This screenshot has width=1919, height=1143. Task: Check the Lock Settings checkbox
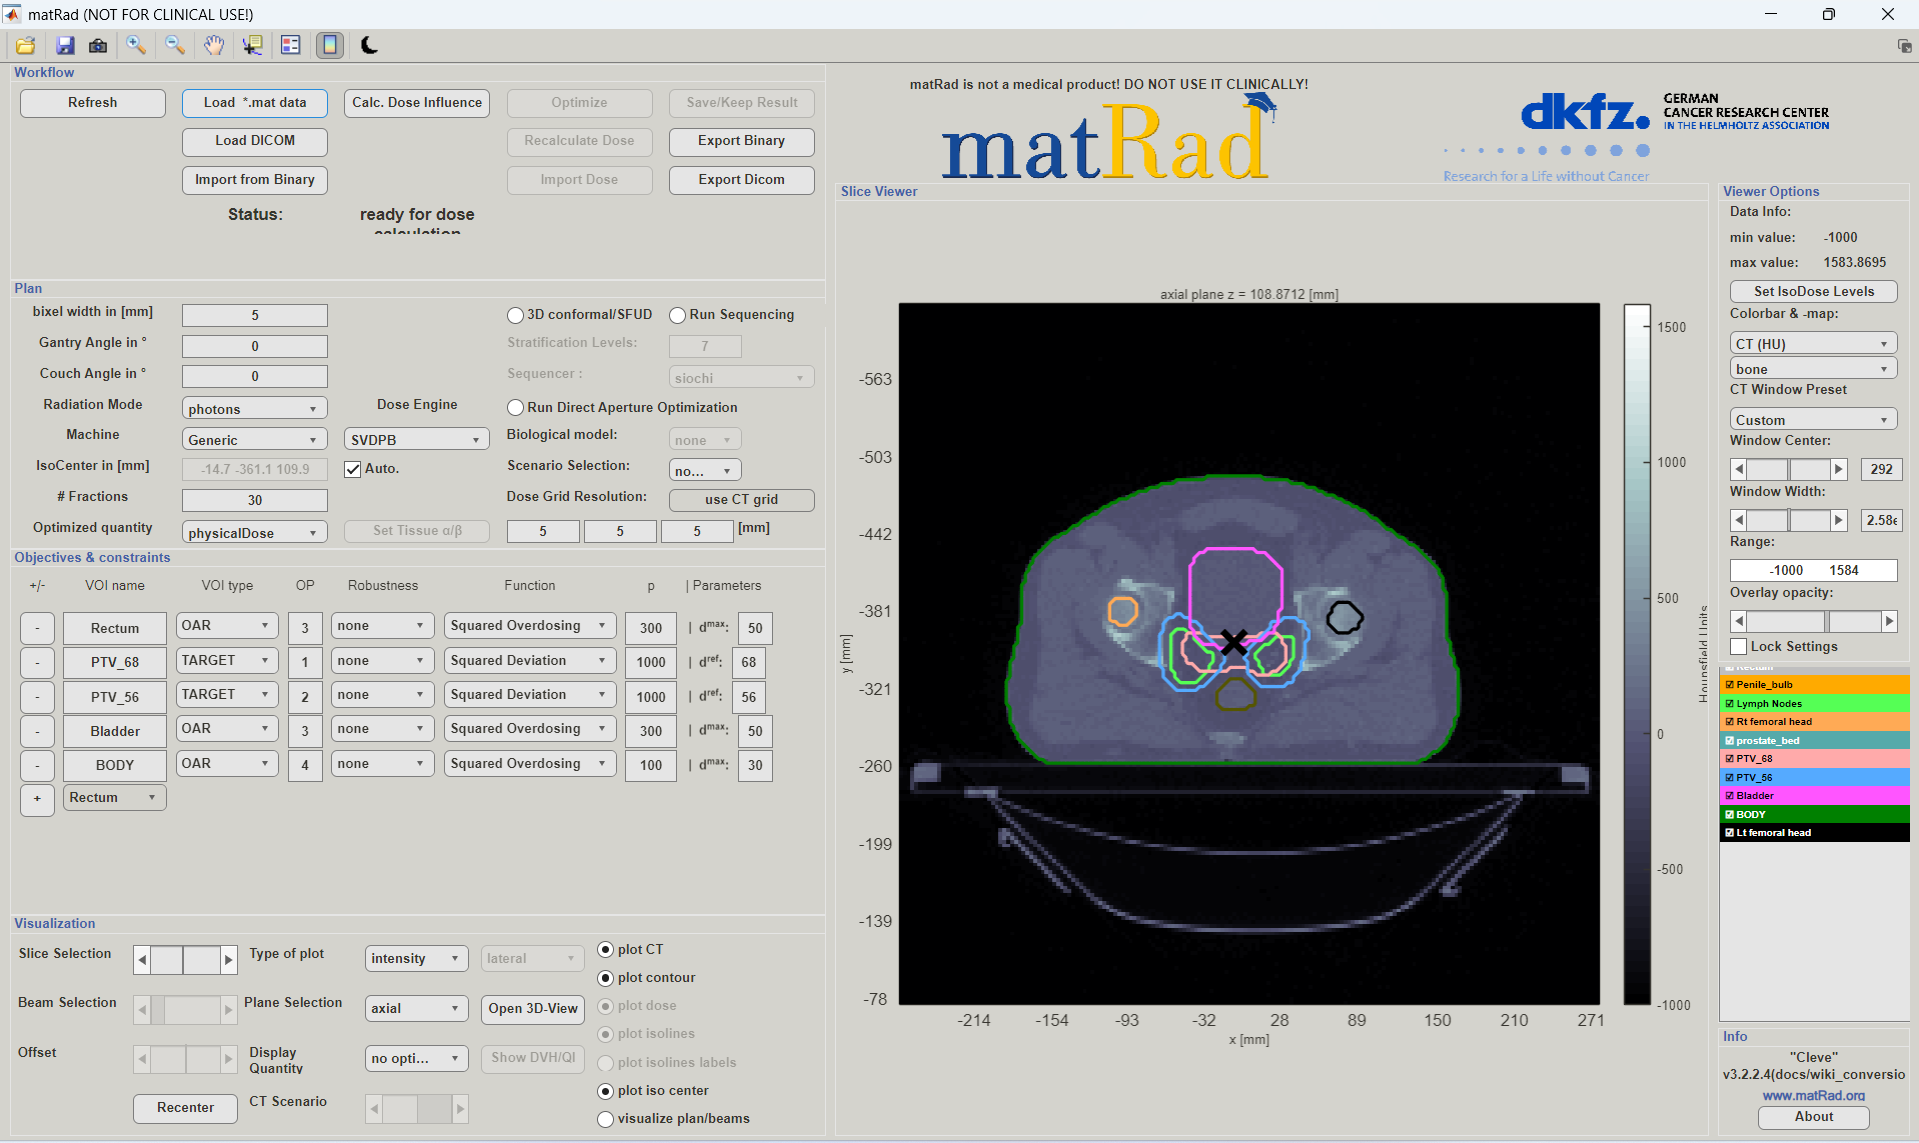tap(1739, 647)
